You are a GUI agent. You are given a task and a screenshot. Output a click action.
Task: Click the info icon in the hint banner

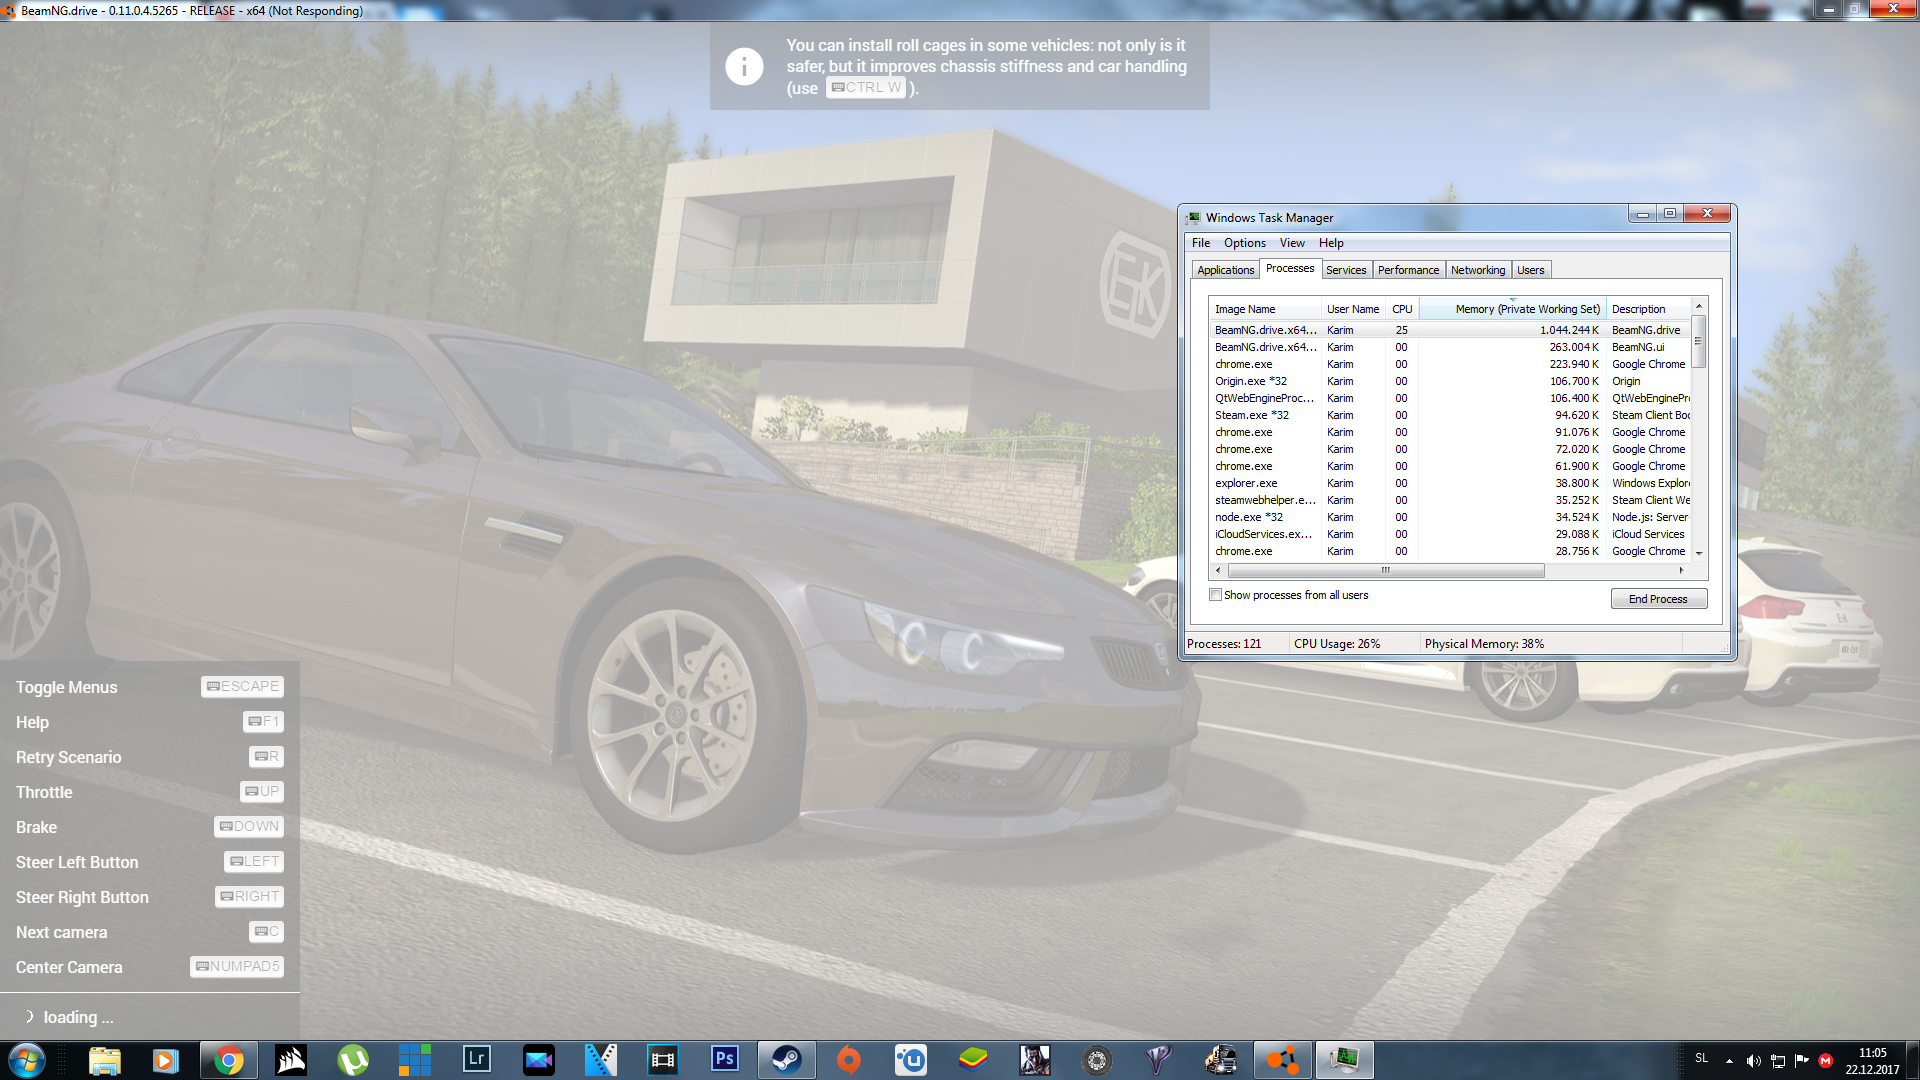coord(744,67)
